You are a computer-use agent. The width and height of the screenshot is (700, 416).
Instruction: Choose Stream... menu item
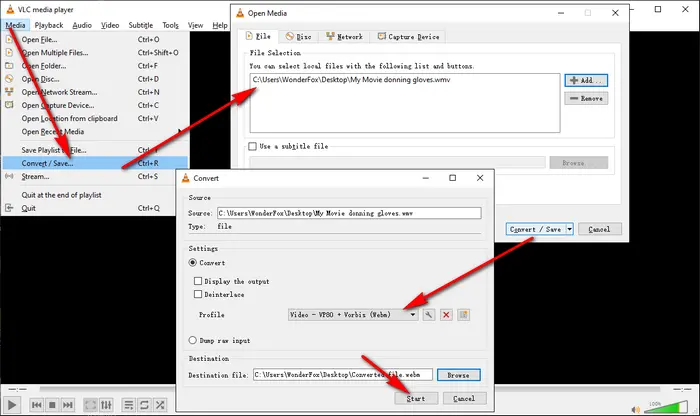click(89, 176)
